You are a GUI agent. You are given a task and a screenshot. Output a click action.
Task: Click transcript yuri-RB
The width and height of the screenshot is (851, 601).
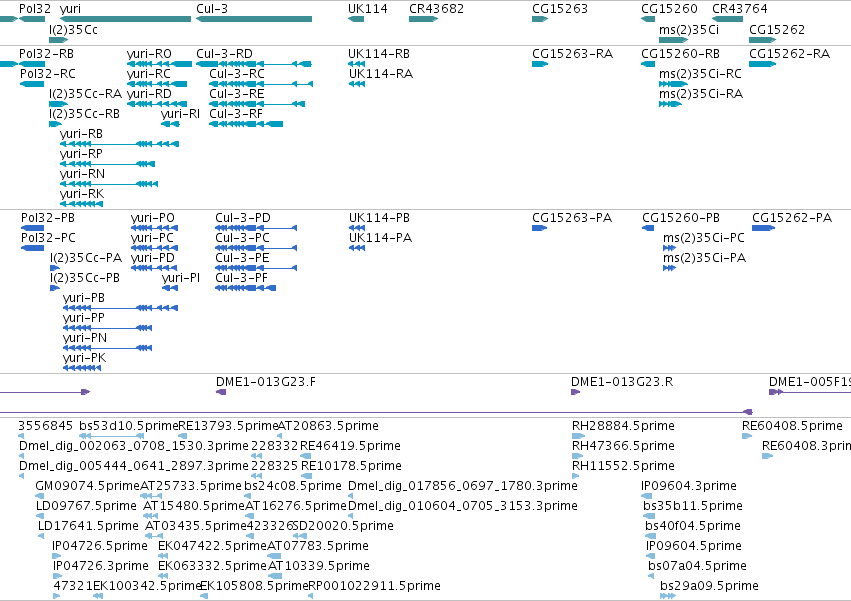pyautogui.click(x=119, y=144)
